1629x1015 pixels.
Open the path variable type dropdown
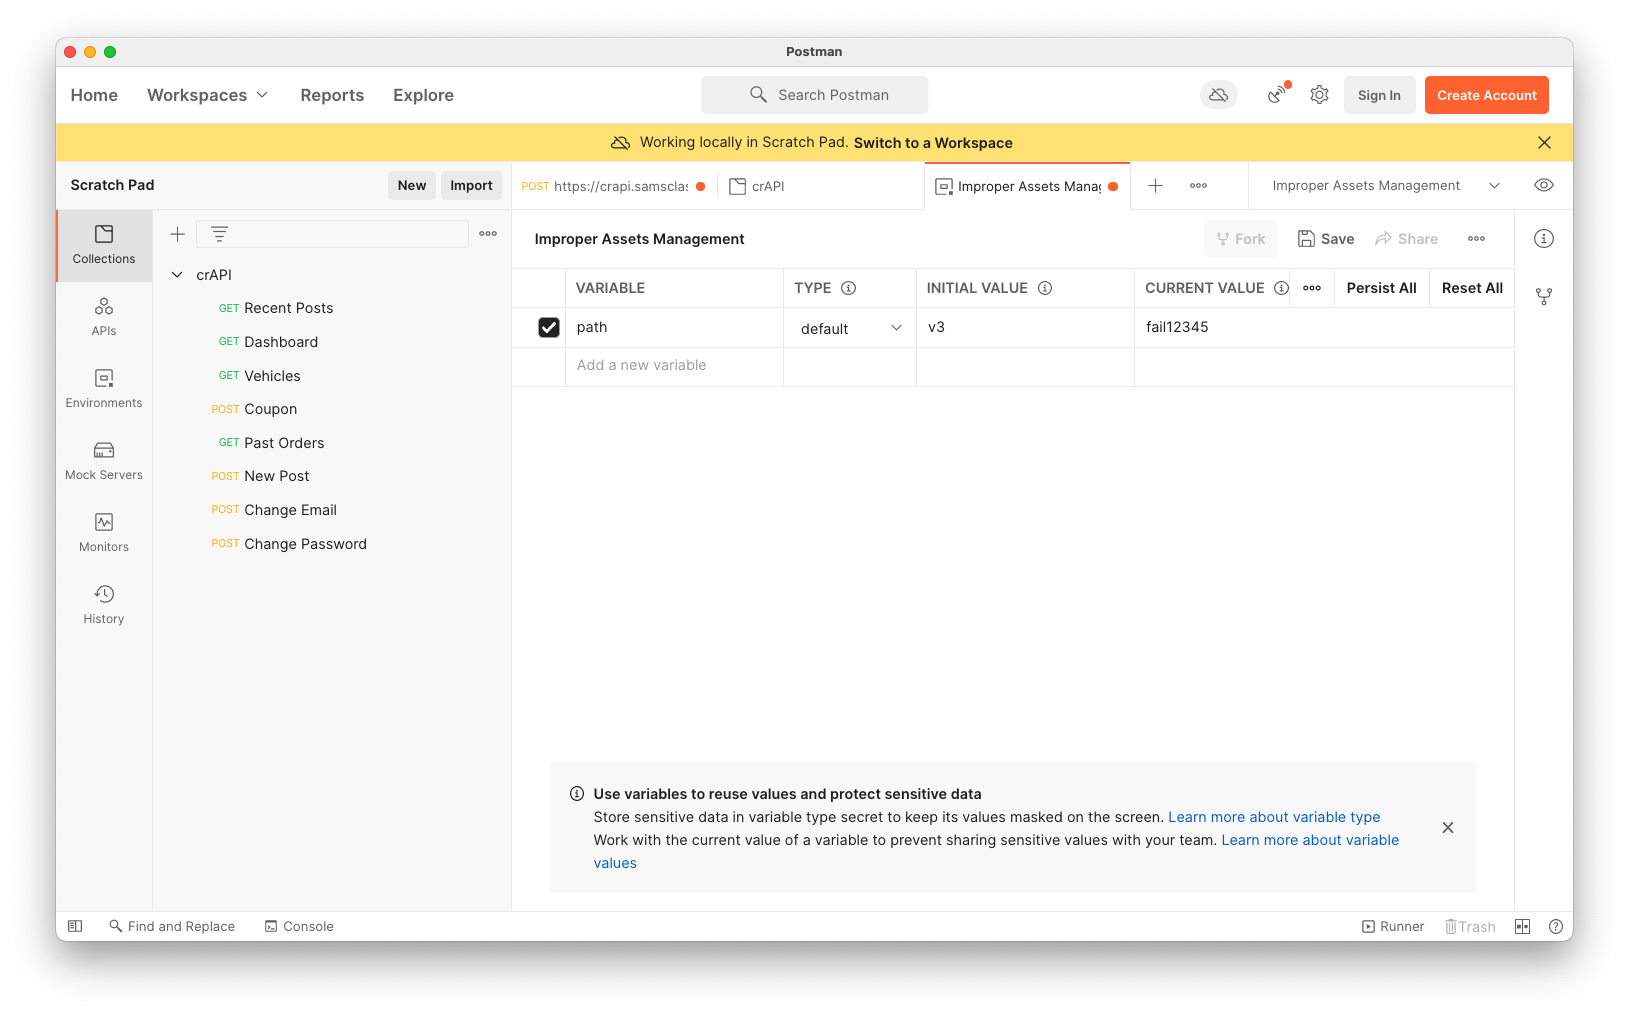click(x=850, y=328)
